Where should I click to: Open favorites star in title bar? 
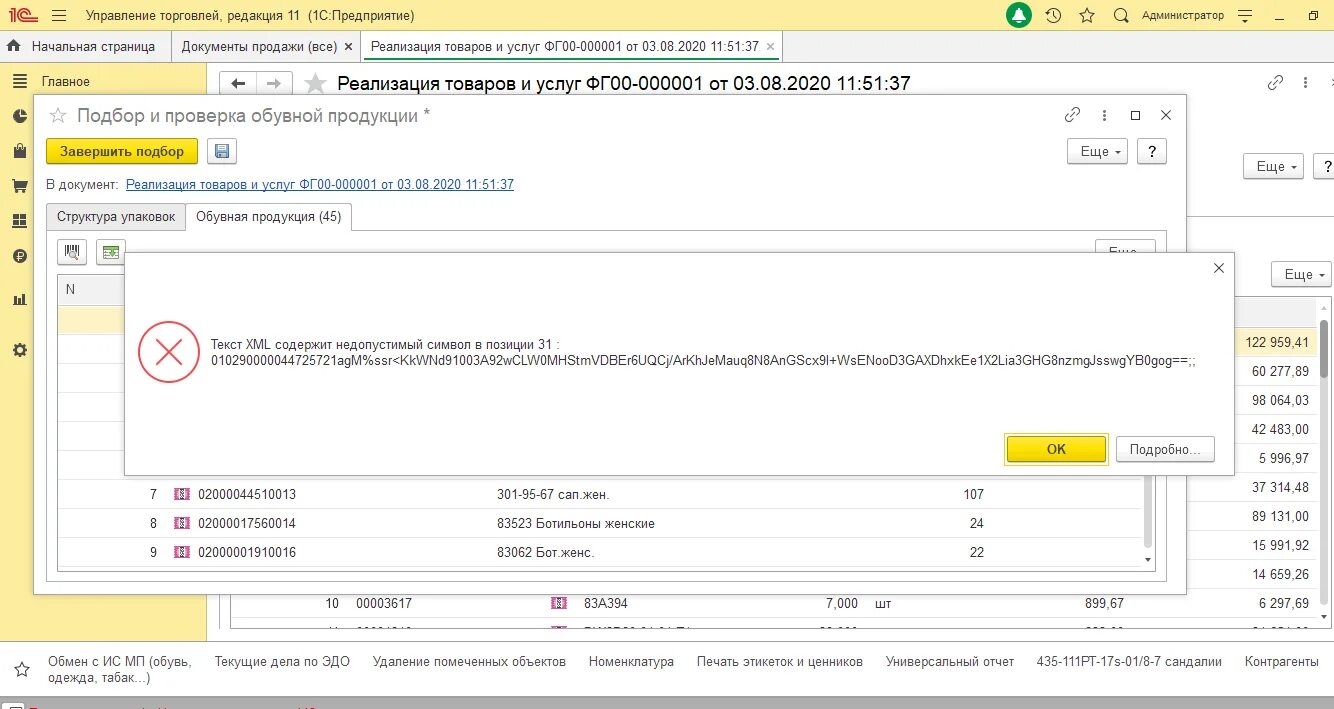point(1087,16)
